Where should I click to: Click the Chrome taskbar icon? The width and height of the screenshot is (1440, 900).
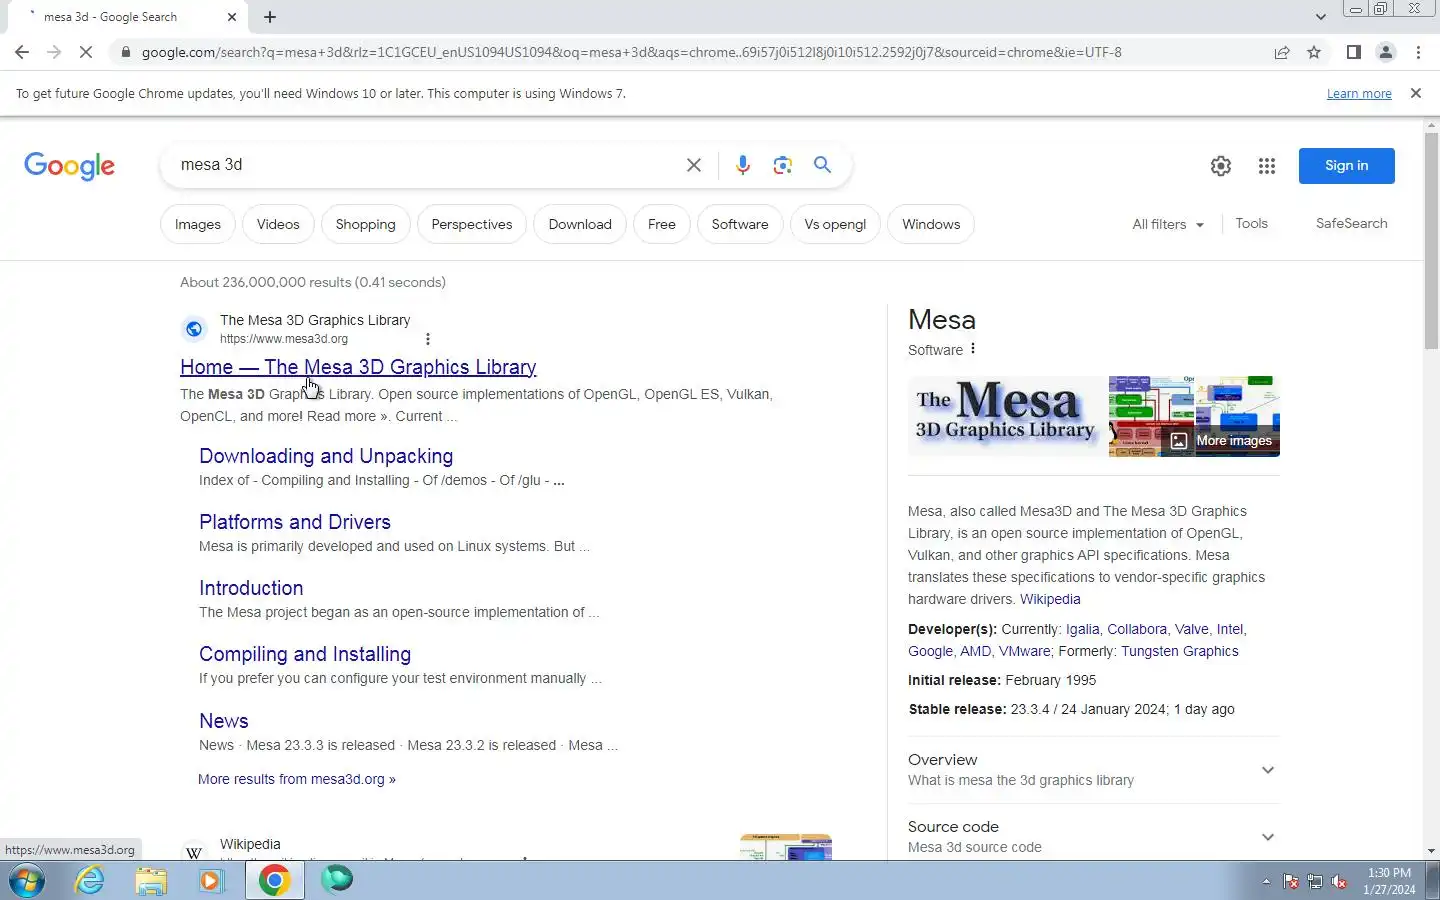(275, 880)
